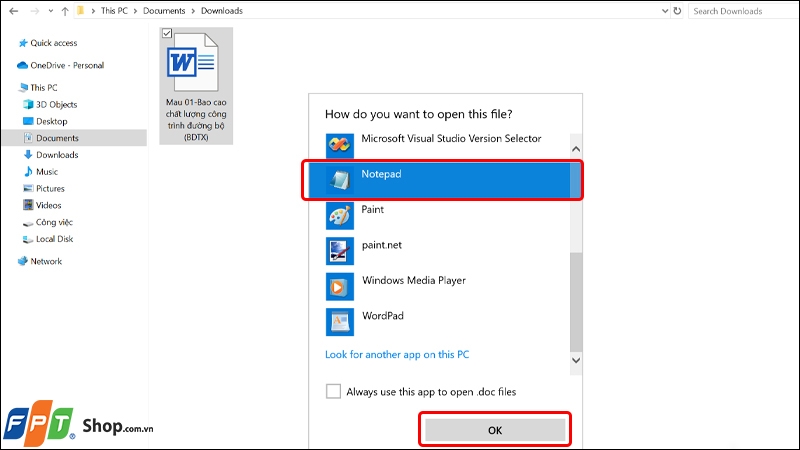Choose Paint from the app list
The image size is (800, 450).
[372, 209]
